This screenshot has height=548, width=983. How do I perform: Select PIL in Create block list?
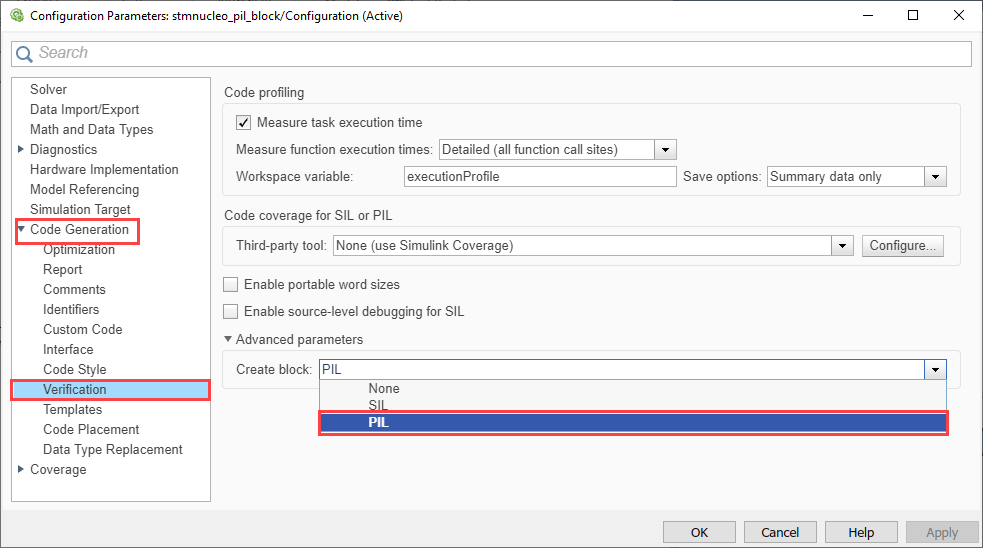tap(632, 423)
